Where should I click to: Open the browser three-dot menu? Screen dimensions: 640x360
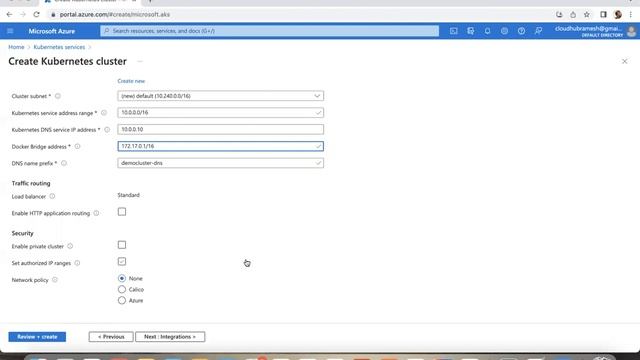(631, 14)
